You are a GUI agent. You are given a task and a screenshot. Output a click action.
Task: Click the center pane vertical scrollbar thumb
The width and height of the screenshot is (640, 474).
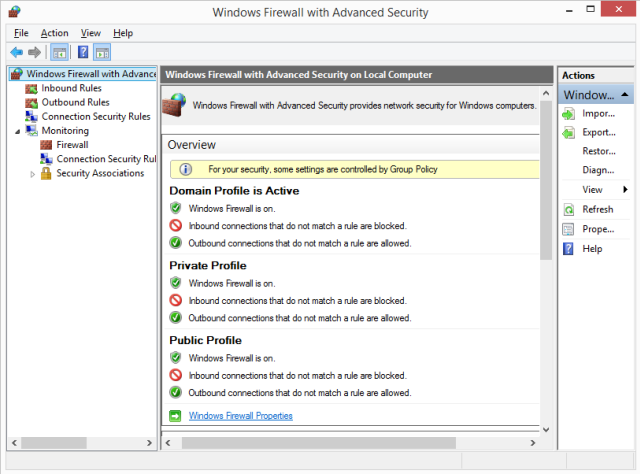546,180
